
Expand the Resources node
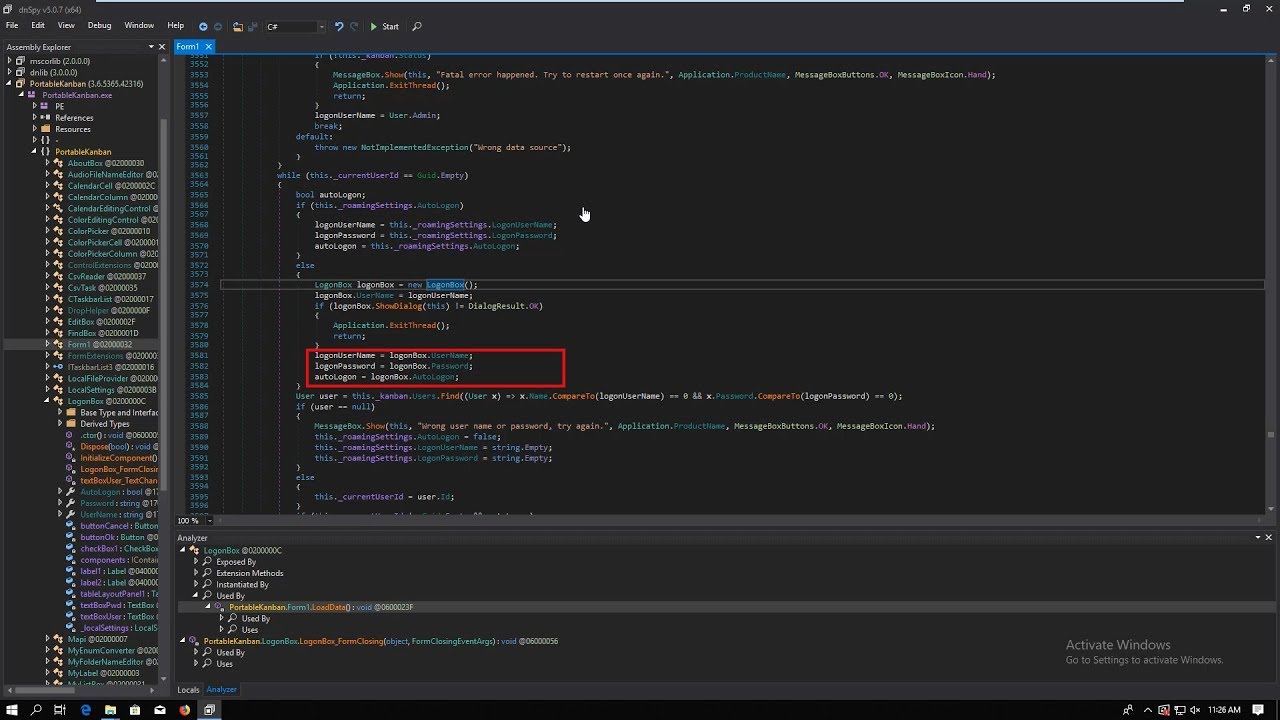pyautogui.click(x=35, y=129)
